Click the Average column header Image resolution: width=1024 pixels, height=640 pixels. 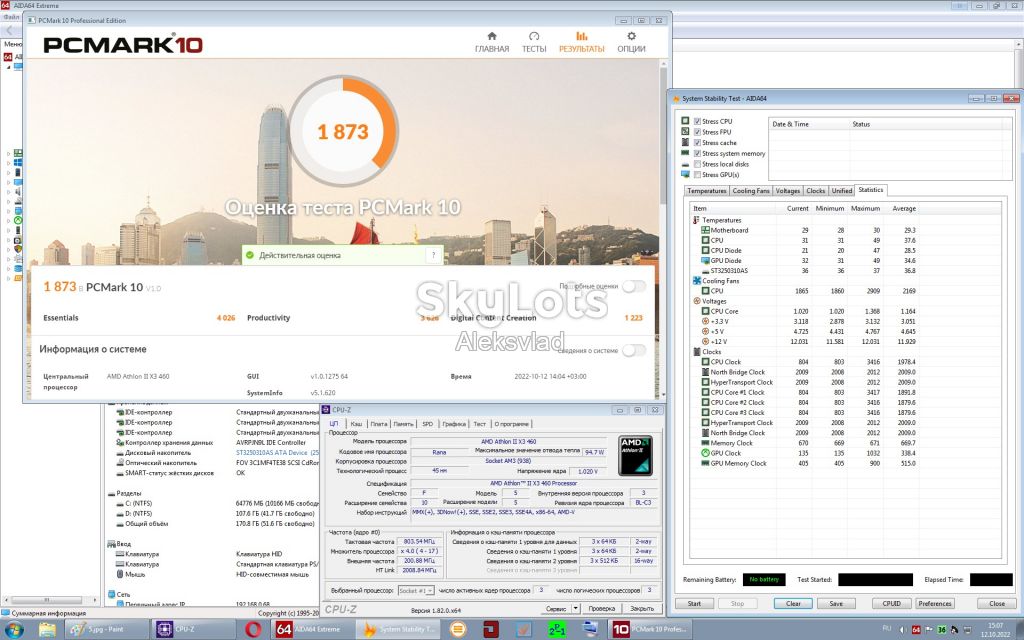[x=904, y=208]
